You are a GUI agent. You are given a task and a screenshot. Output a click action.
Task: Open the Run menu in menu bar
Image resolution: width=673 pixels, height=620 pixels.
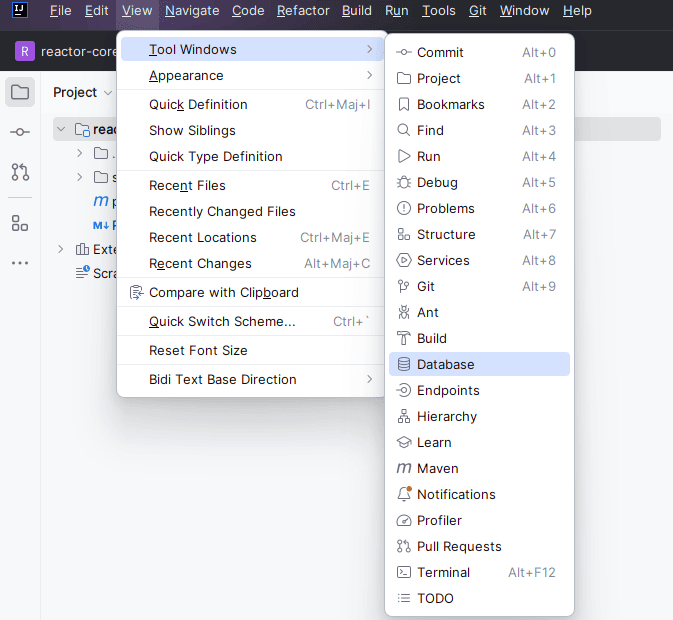[397, 10]
